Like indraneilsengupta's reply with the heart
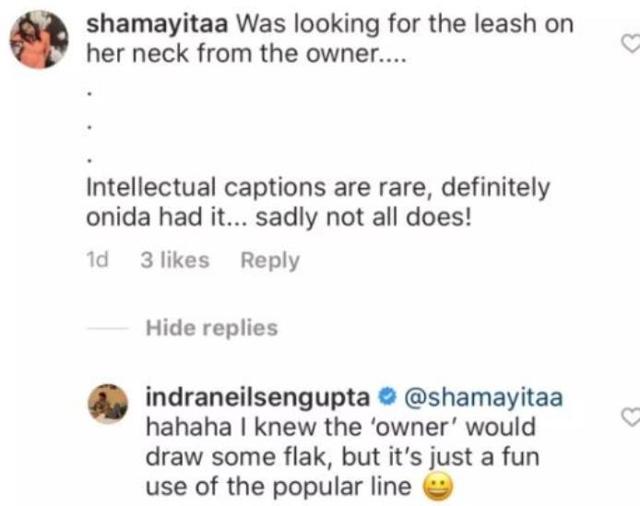 tap(629, 416)
